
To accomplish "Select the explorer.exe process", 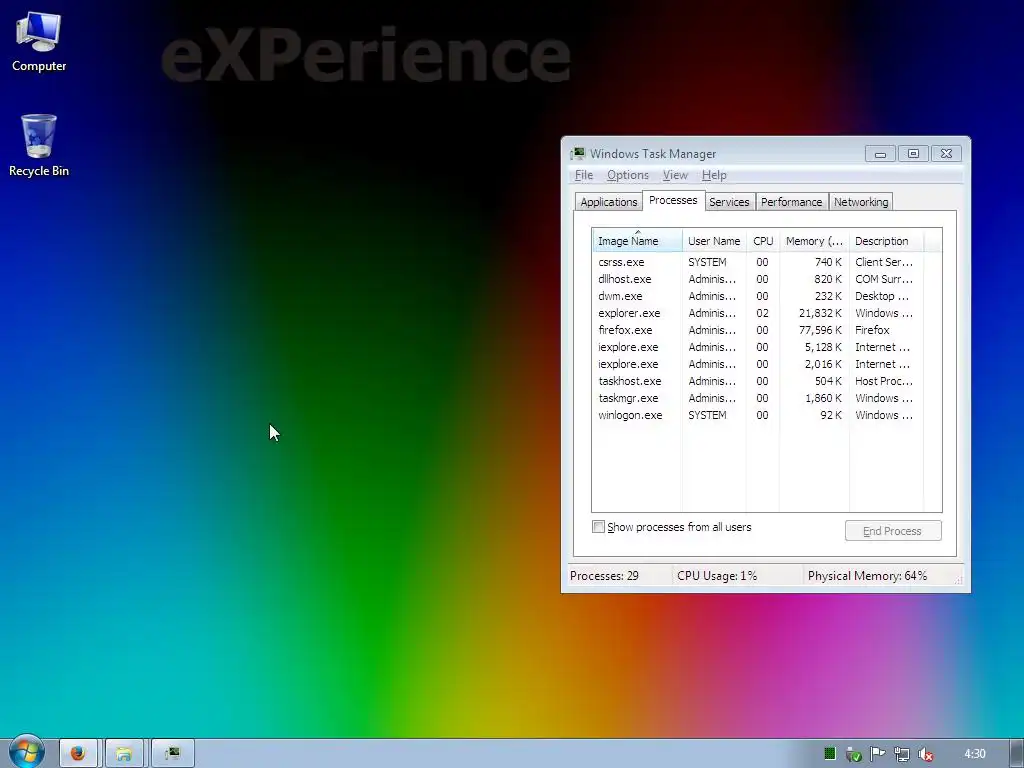I will [758, 313].
